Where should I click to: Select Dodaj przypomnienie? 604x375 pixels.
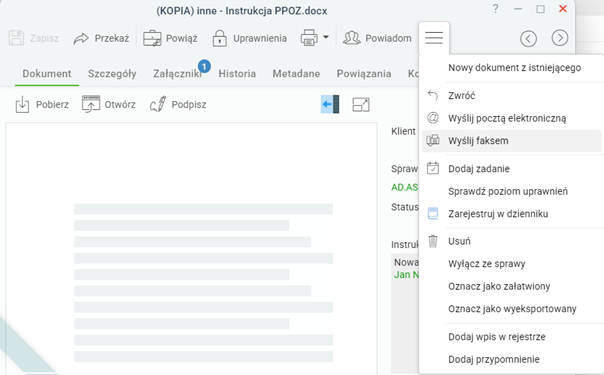coord(494,359)
